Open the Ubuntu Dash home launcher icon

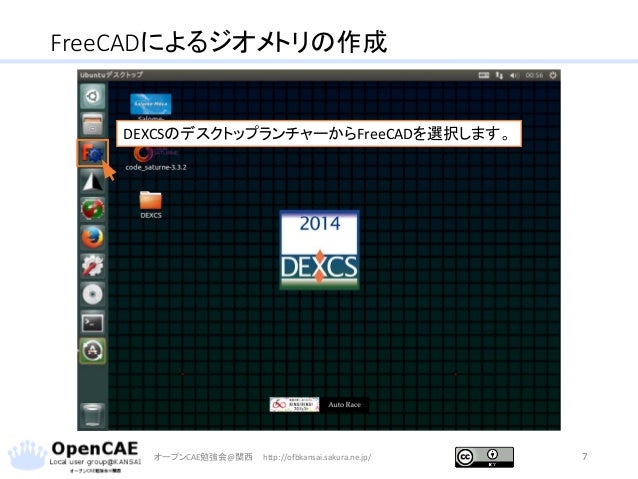[93, 96]
